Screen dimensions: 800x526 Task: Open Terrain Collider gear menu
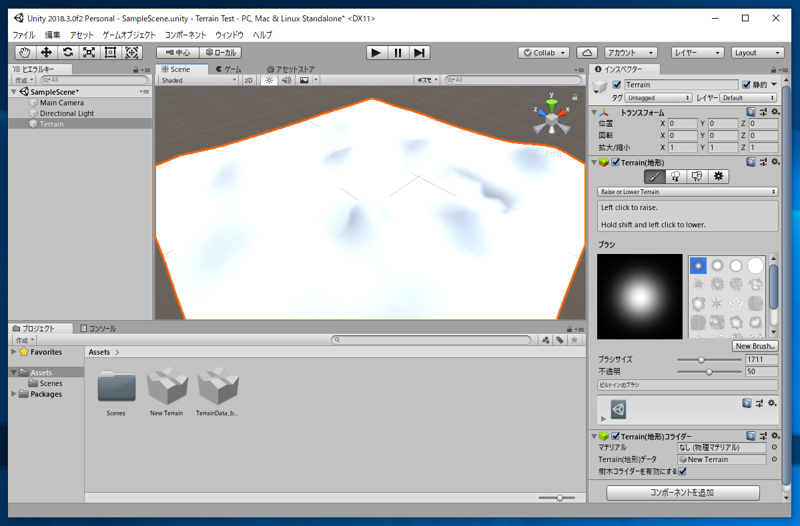[x=775, y=436]
